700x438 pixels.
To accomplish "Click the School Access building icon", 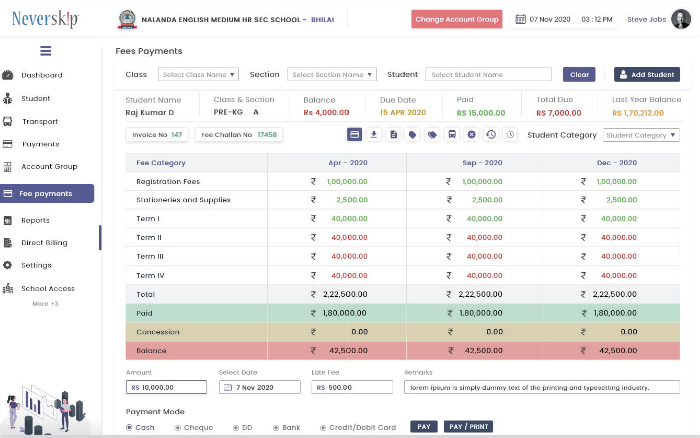I will point(8,288).
